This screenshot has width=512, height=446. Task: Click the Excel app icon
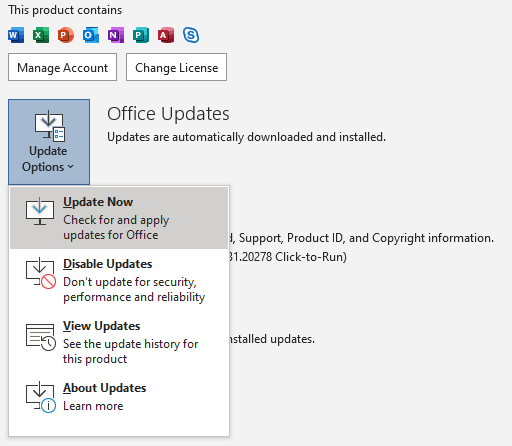pyautogui.click(x=41, y=35)
